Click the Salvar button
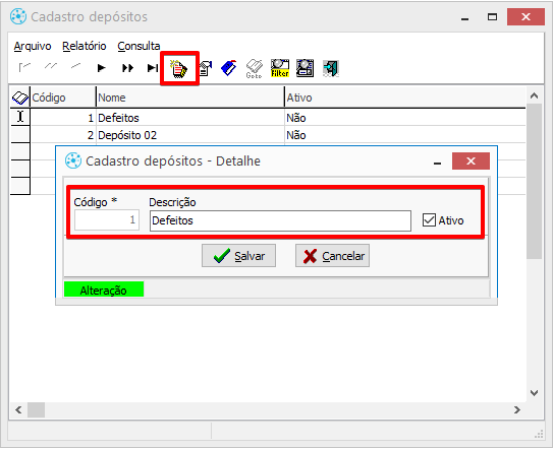The width and height of the screenshot is (556, 451). (239, 256)
